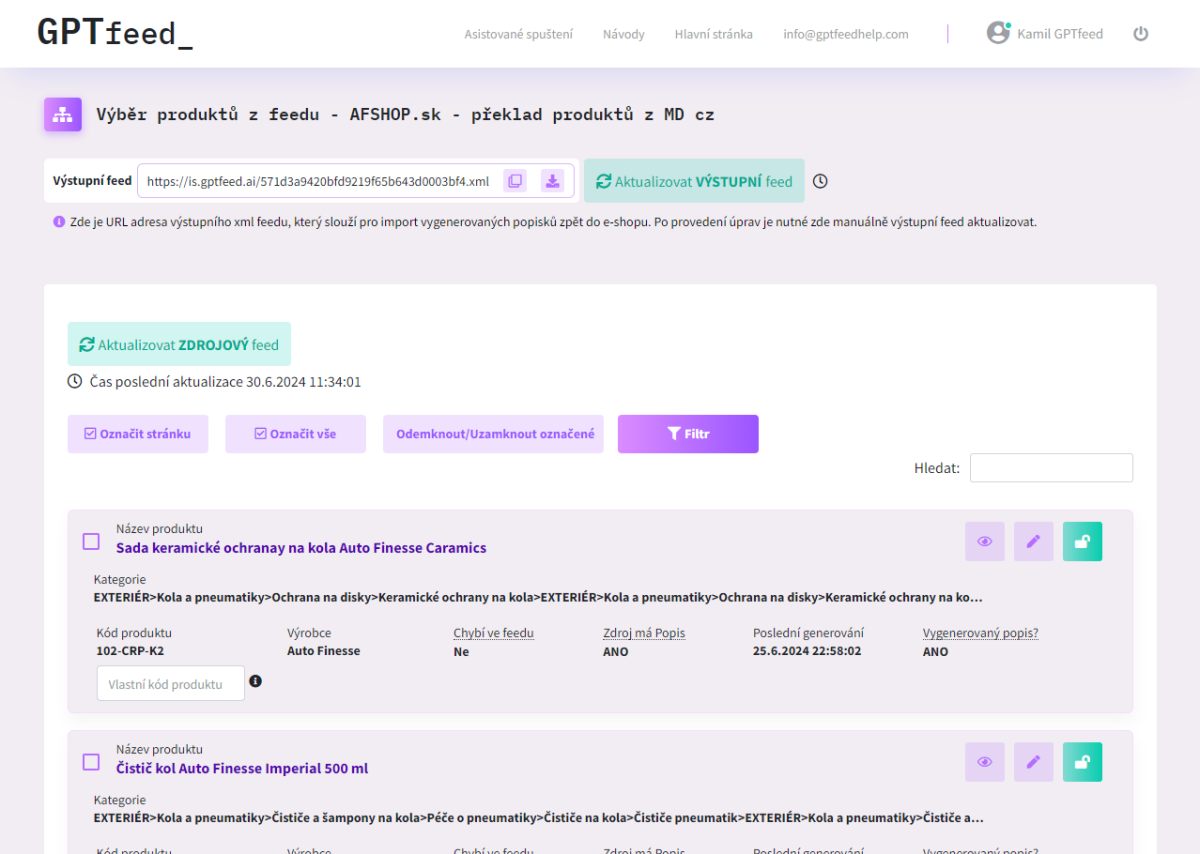Click the Čas poslední aktualizace timestamp text

225,382
